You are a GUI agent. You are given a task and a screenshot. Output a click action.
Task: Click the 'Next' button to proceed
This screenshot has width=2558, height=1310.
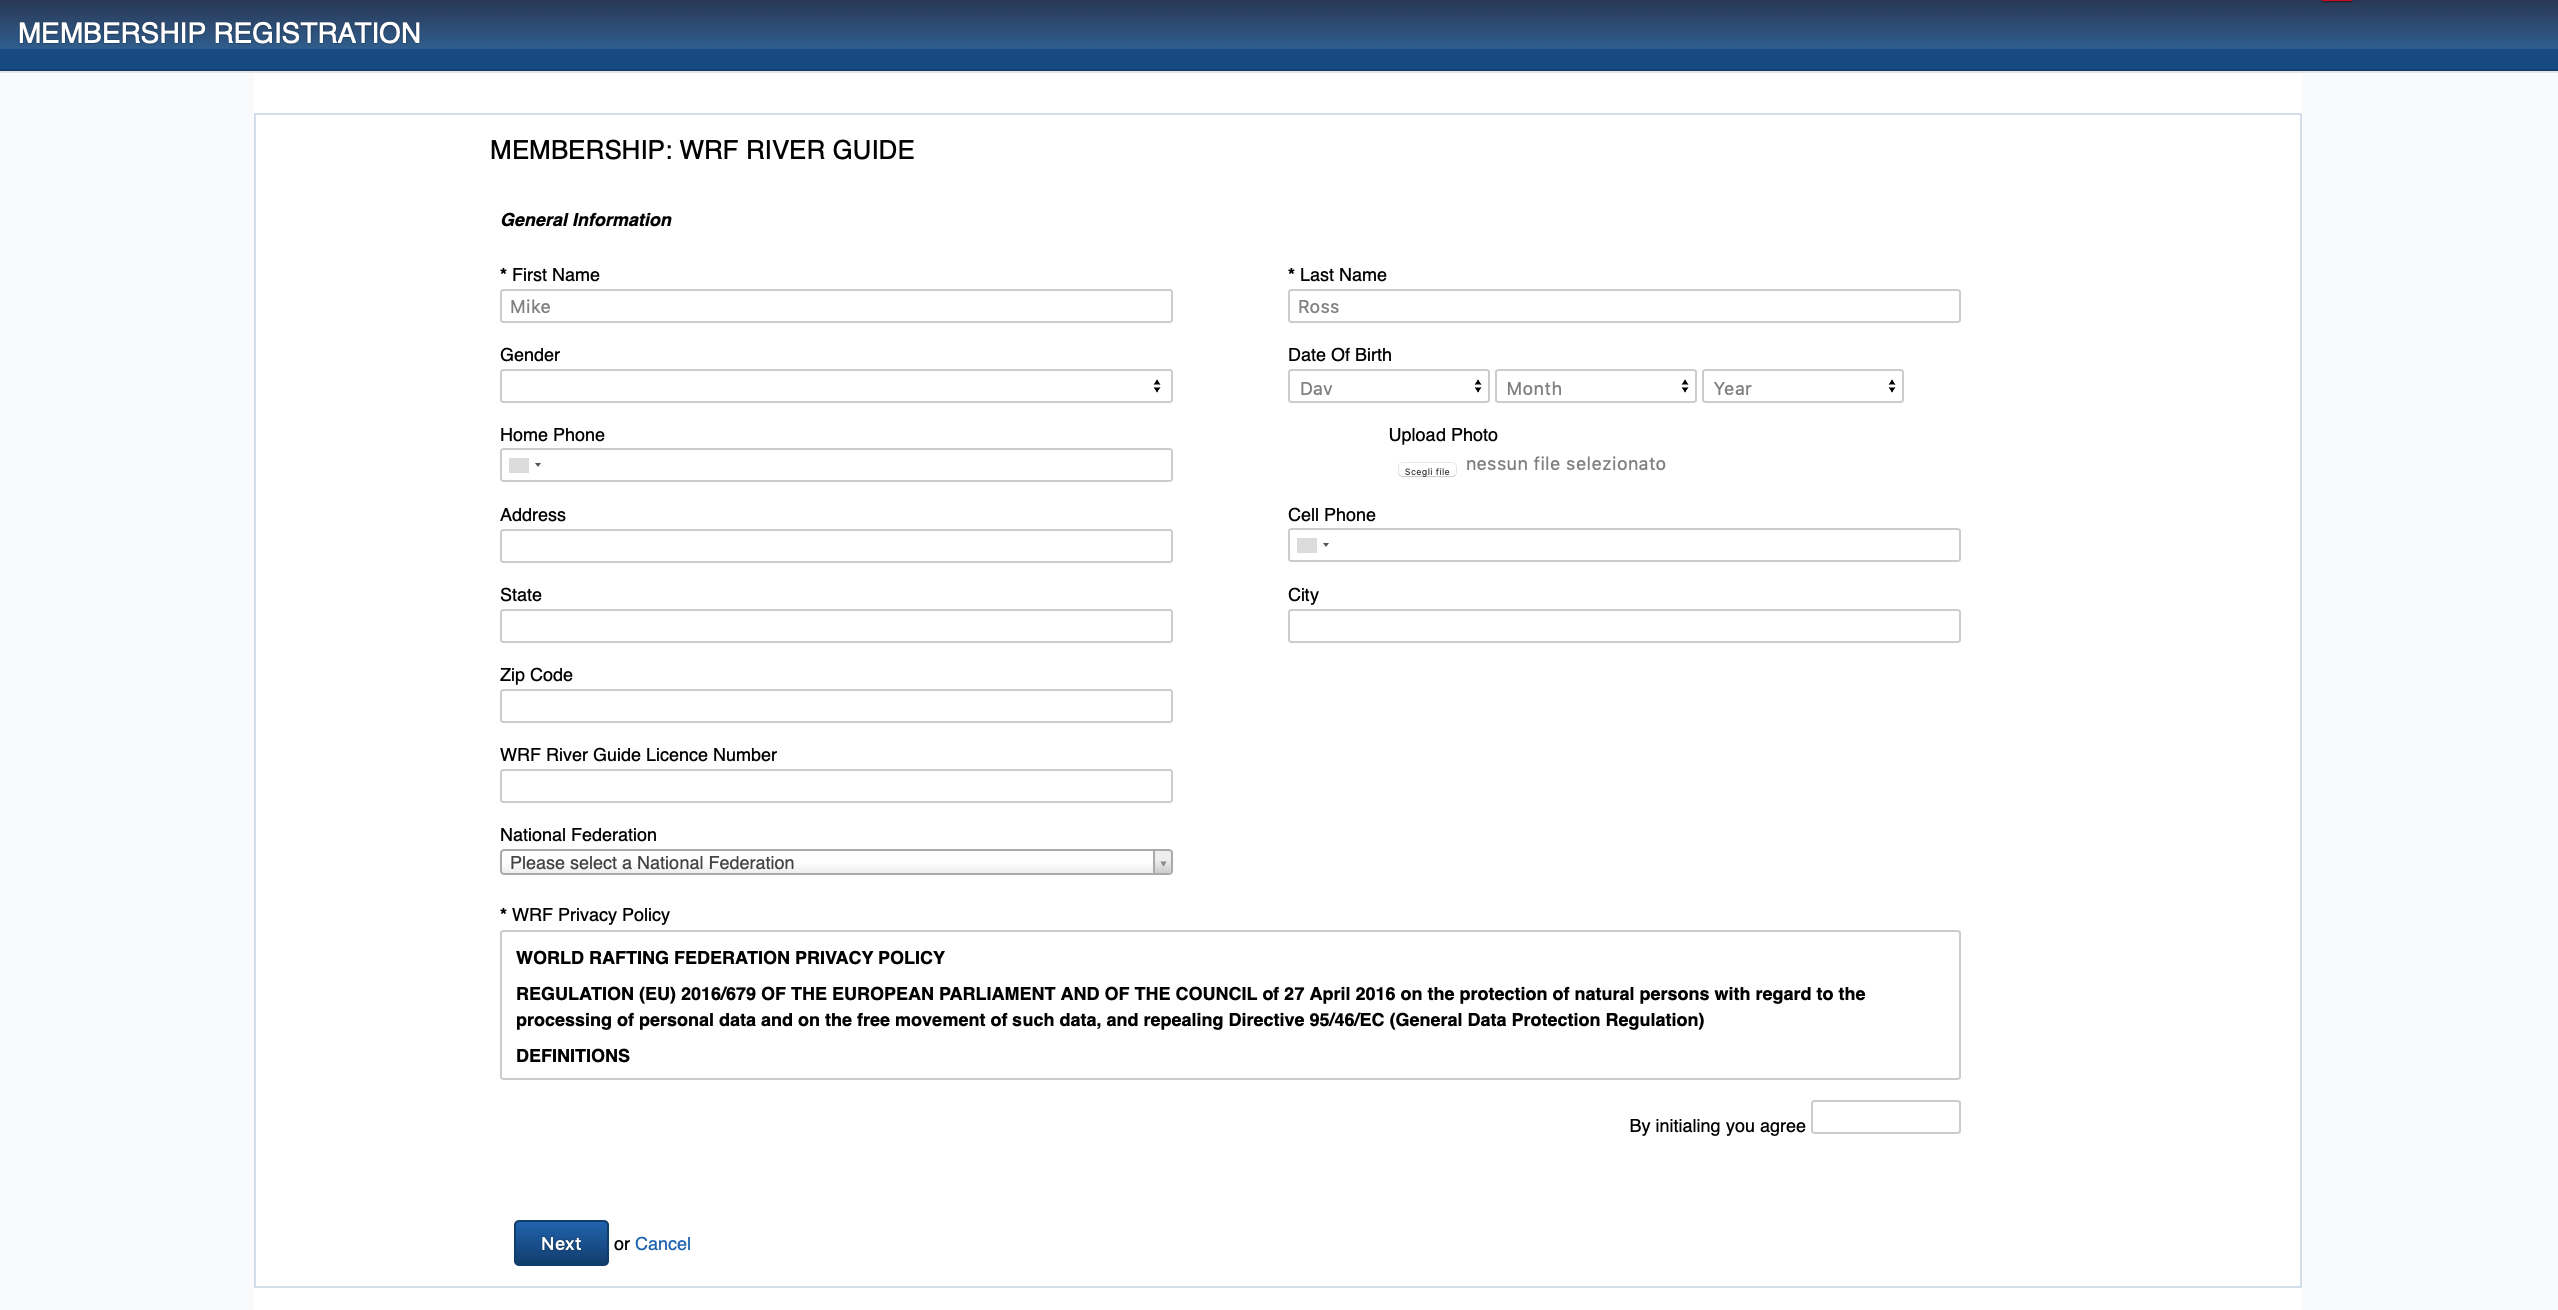[561, 1241]
